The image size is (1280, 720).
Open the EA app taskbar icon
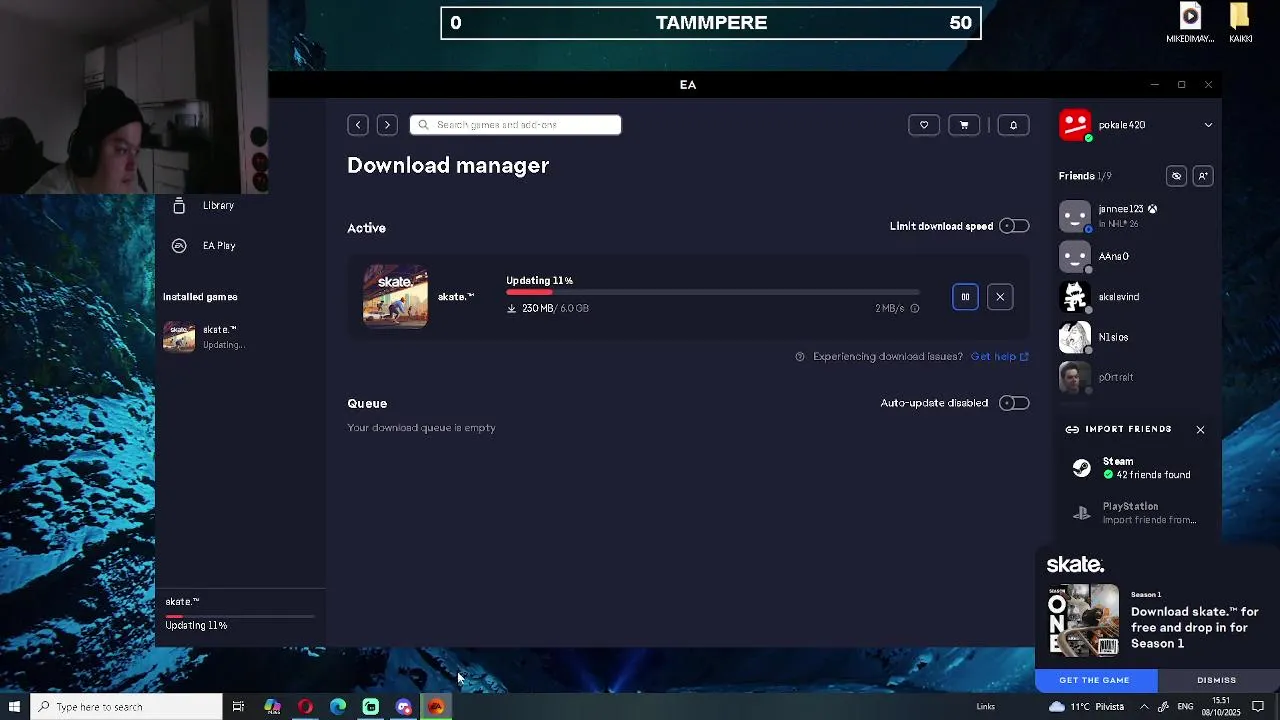436,707
